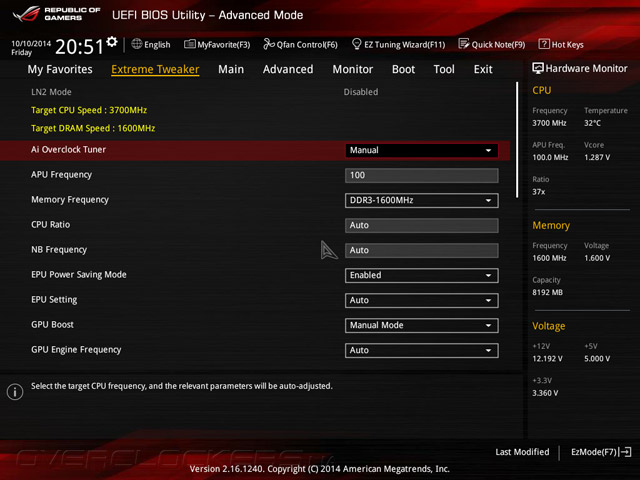The image size is (640, 480).
Task: Open the Advanced tab
Action: pos(288,69)
